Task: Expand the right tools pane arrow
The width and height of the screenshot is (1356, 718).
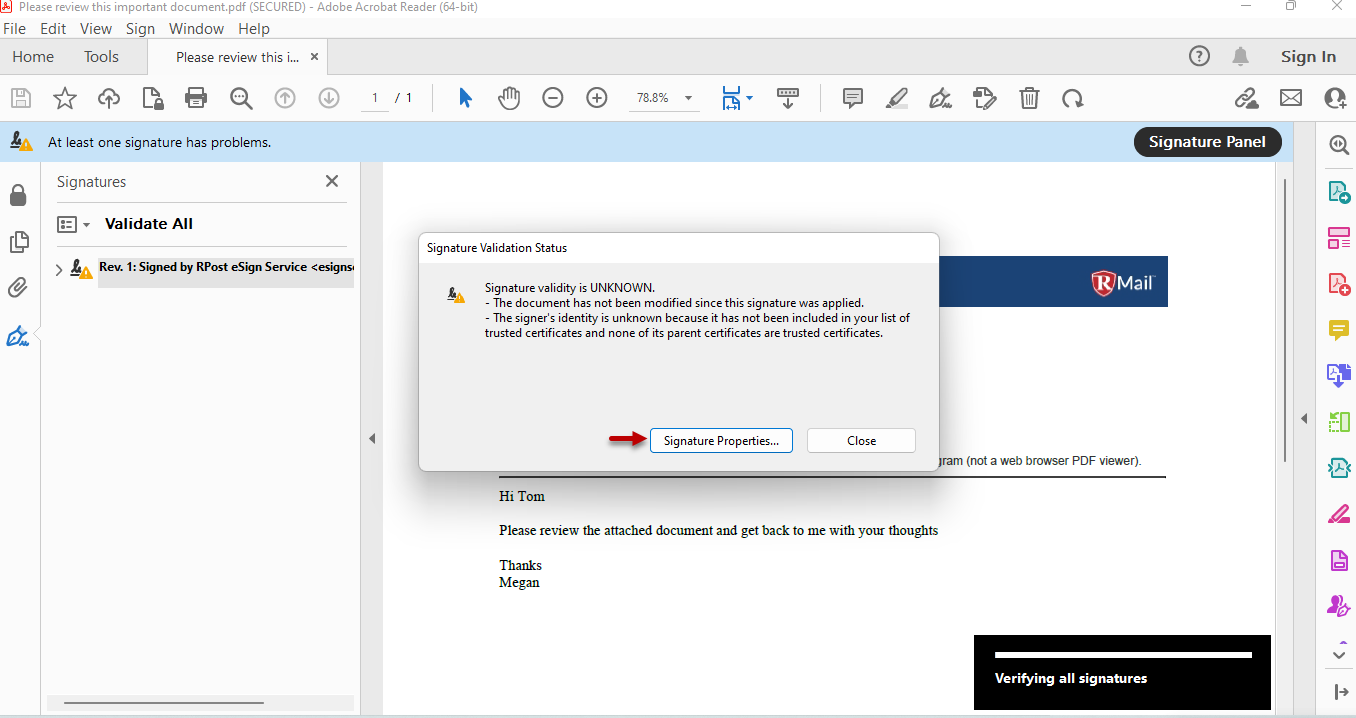Action: (x=1303, y=418)
